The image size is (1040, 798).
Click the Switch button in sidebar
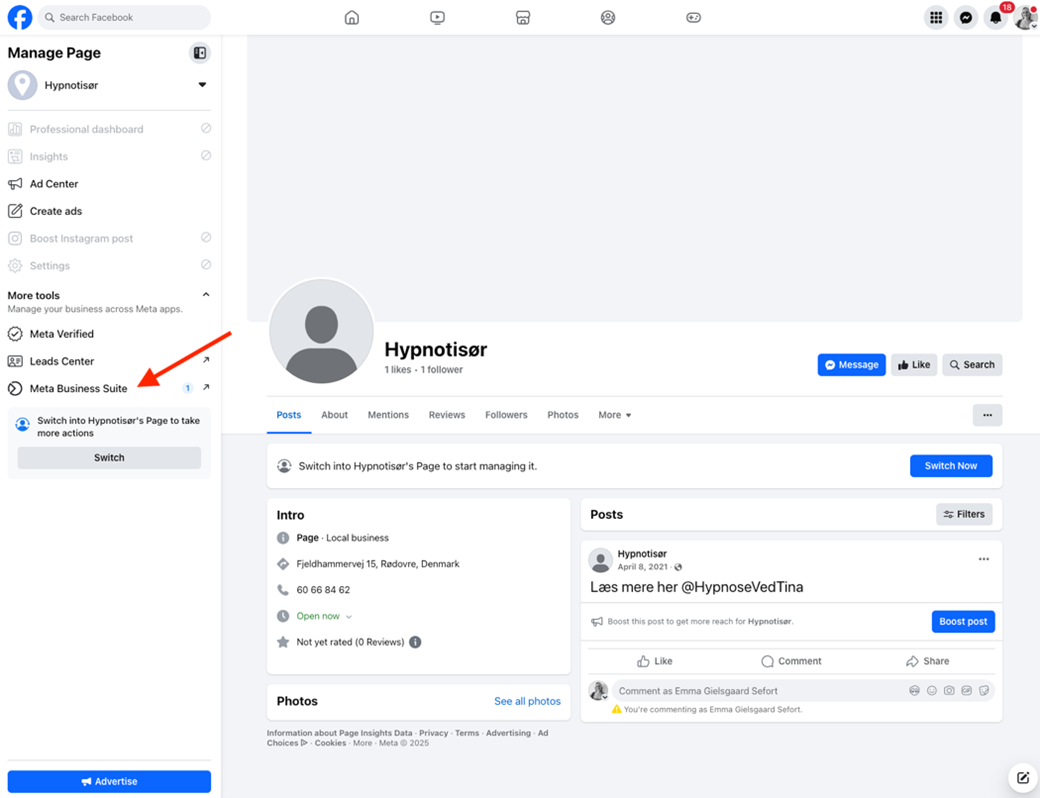click(x=109, y=458)
